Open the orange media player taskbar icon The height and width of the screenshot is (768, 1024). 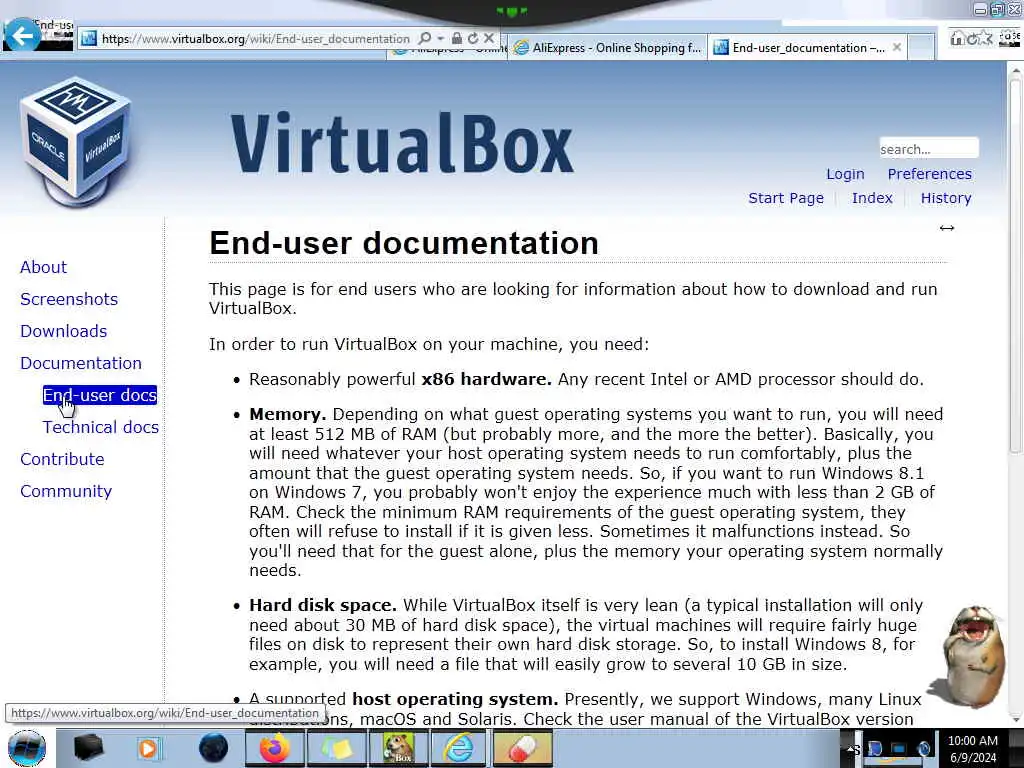coord(150,748)
